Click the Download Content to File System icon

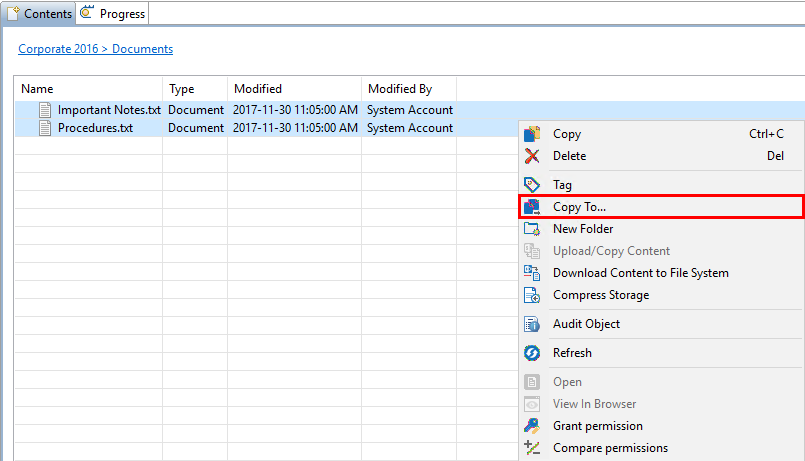click(532, 273)
